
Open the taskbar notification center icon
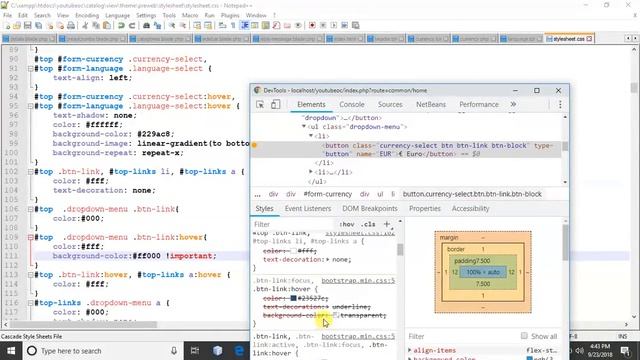[625, 351]
